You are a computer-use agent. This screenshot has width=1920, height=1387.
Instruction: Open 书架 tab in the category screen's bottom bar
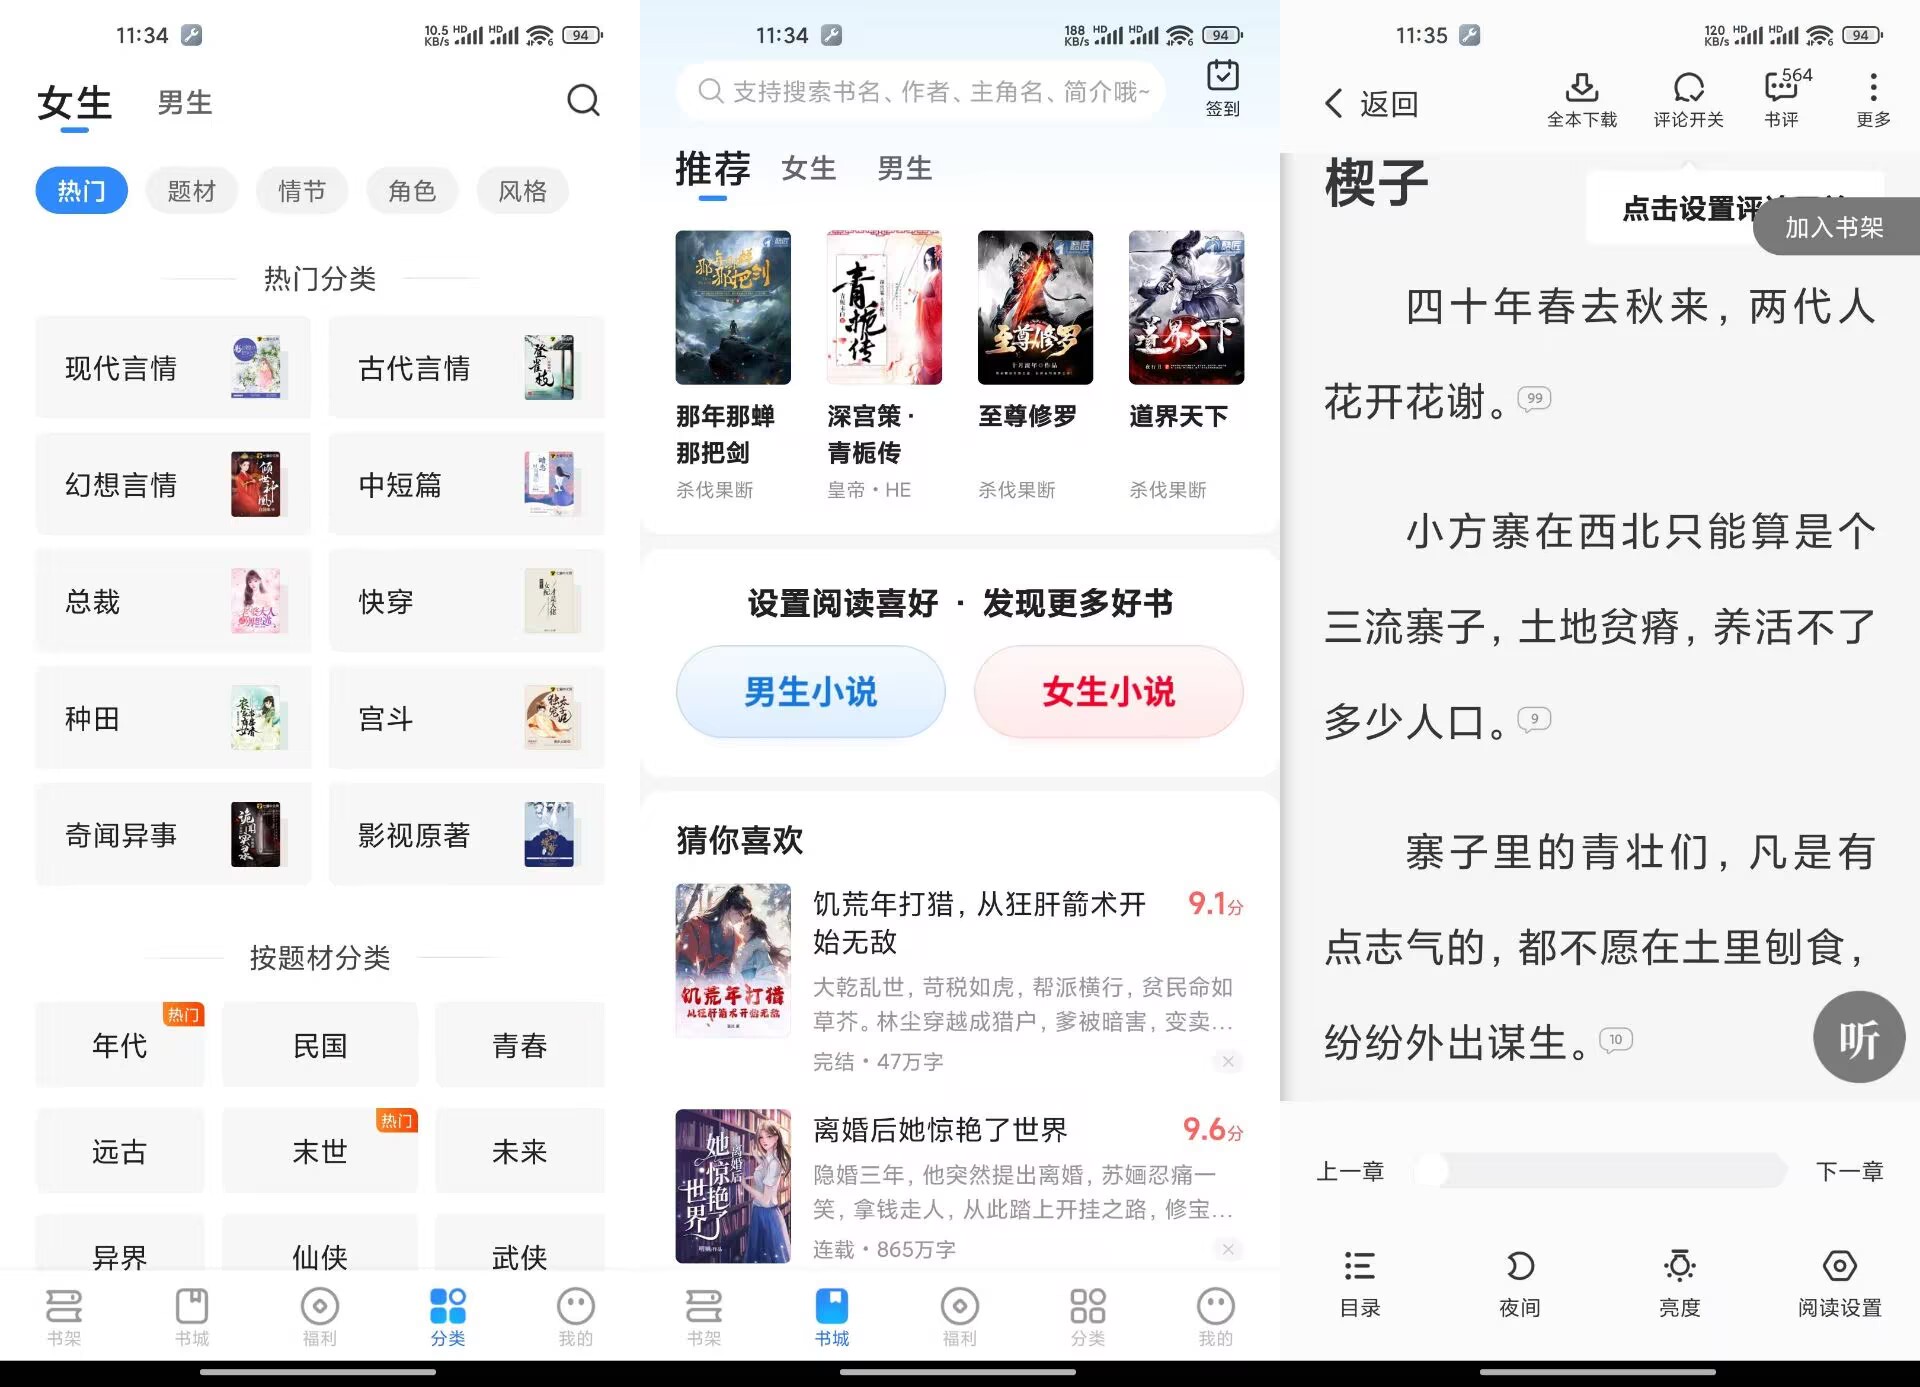(x=64, y=1317)
